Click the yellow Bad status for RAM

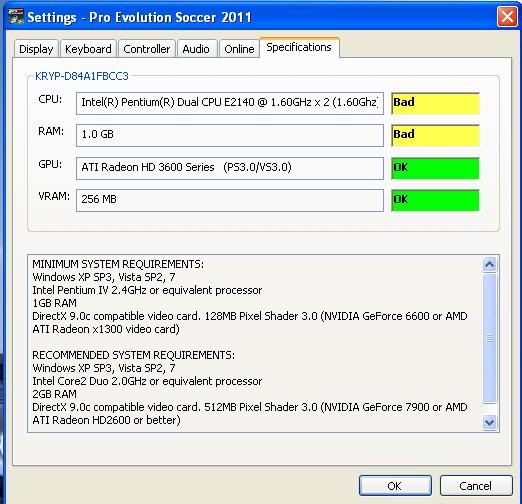pyautogui.click(x=435, y=135)
